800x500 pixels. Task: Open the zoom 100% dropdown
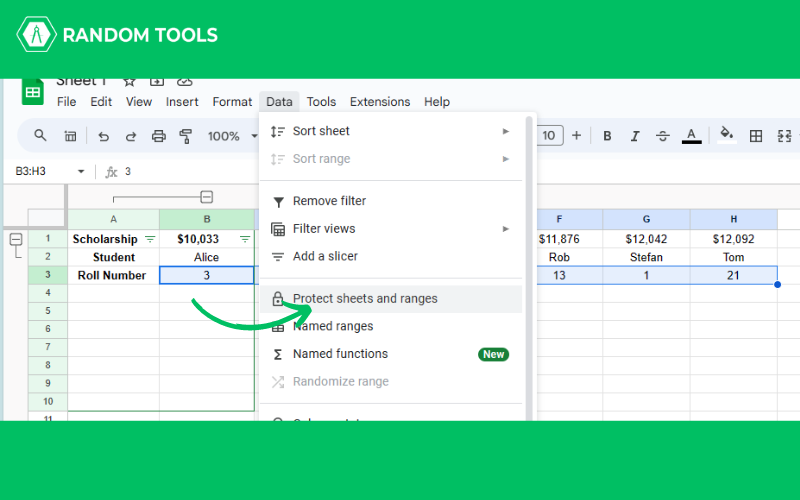(232, 136)
